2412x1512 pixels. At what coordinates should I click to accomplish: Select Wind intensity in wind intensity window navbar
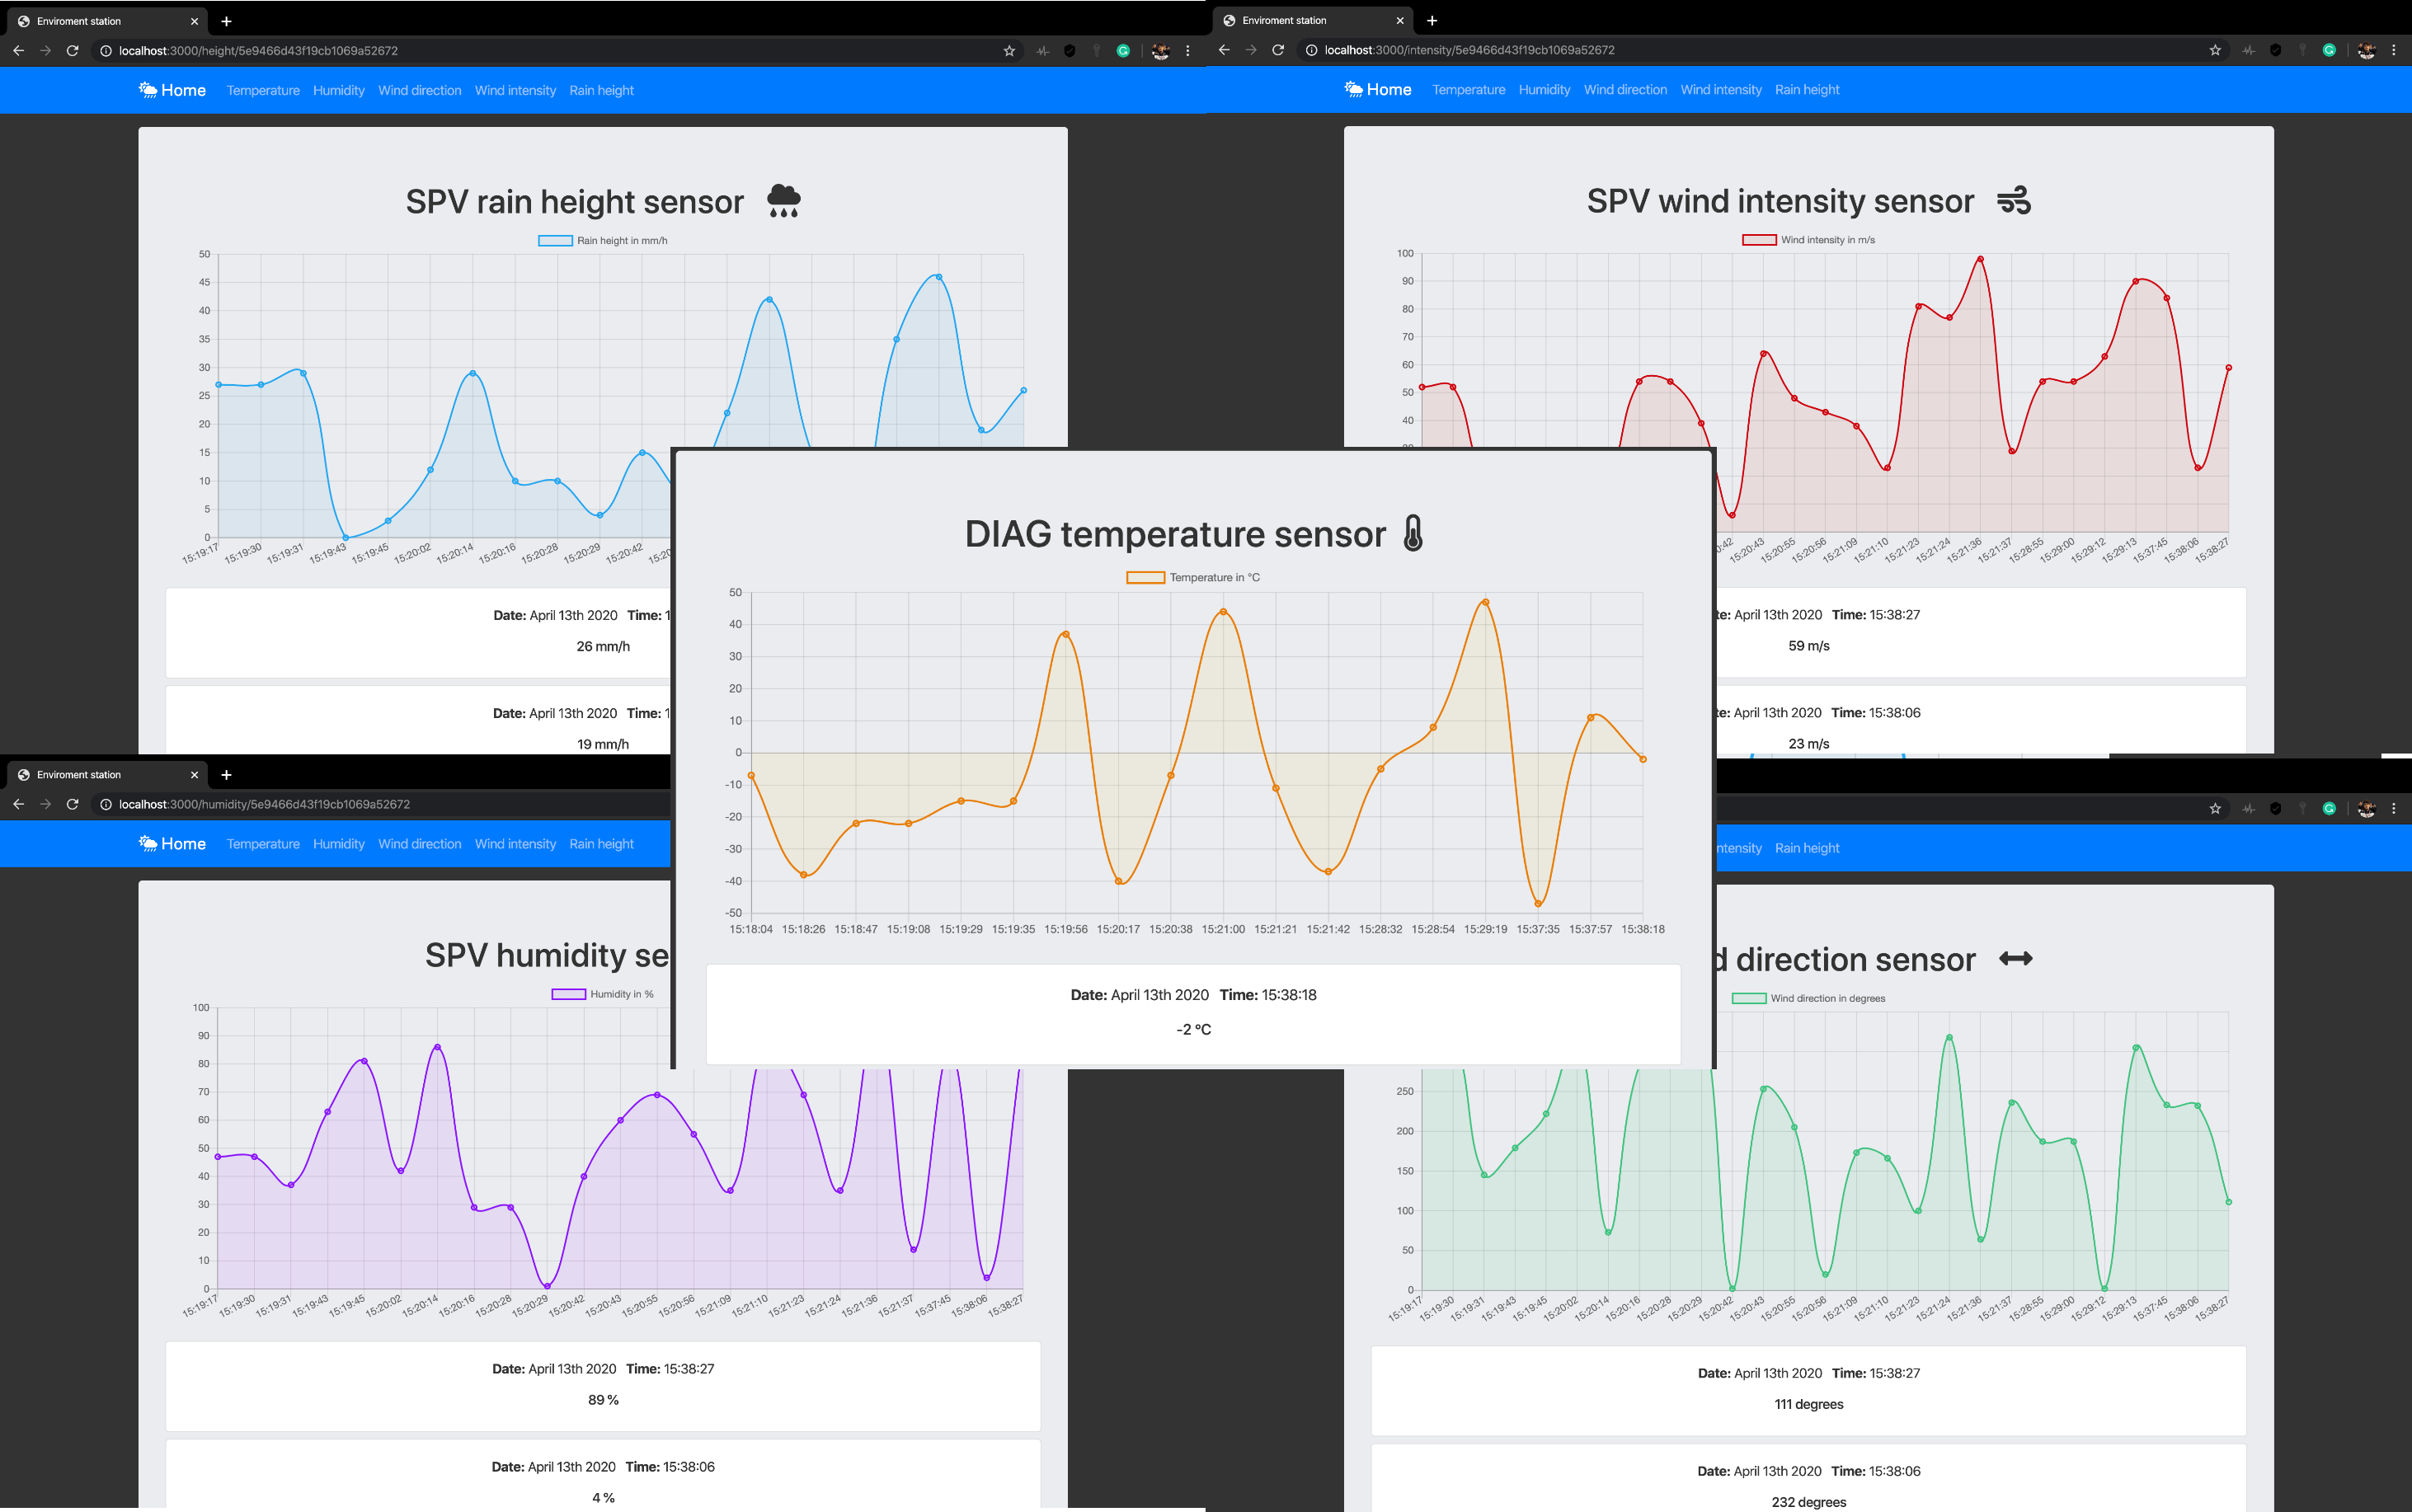1721,89
